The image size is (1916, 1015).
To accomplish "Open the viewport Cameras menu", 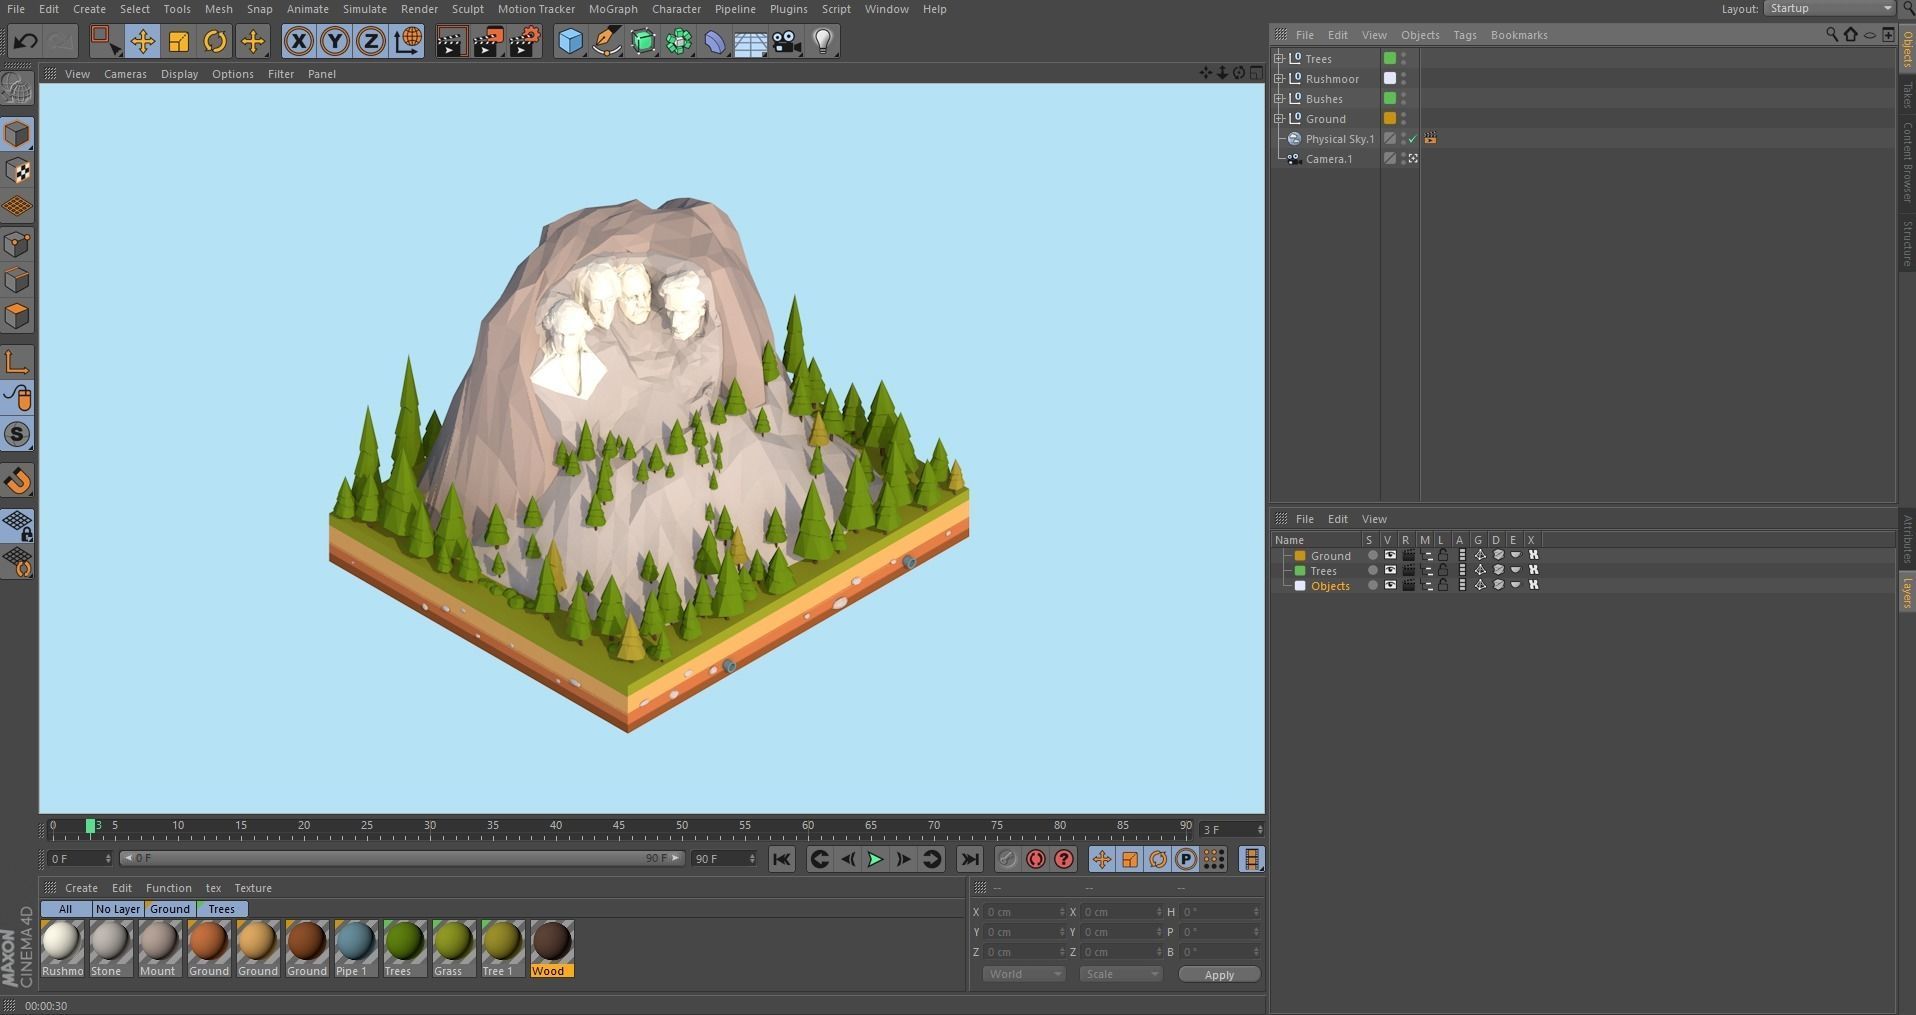I will (x=125, y=74).
